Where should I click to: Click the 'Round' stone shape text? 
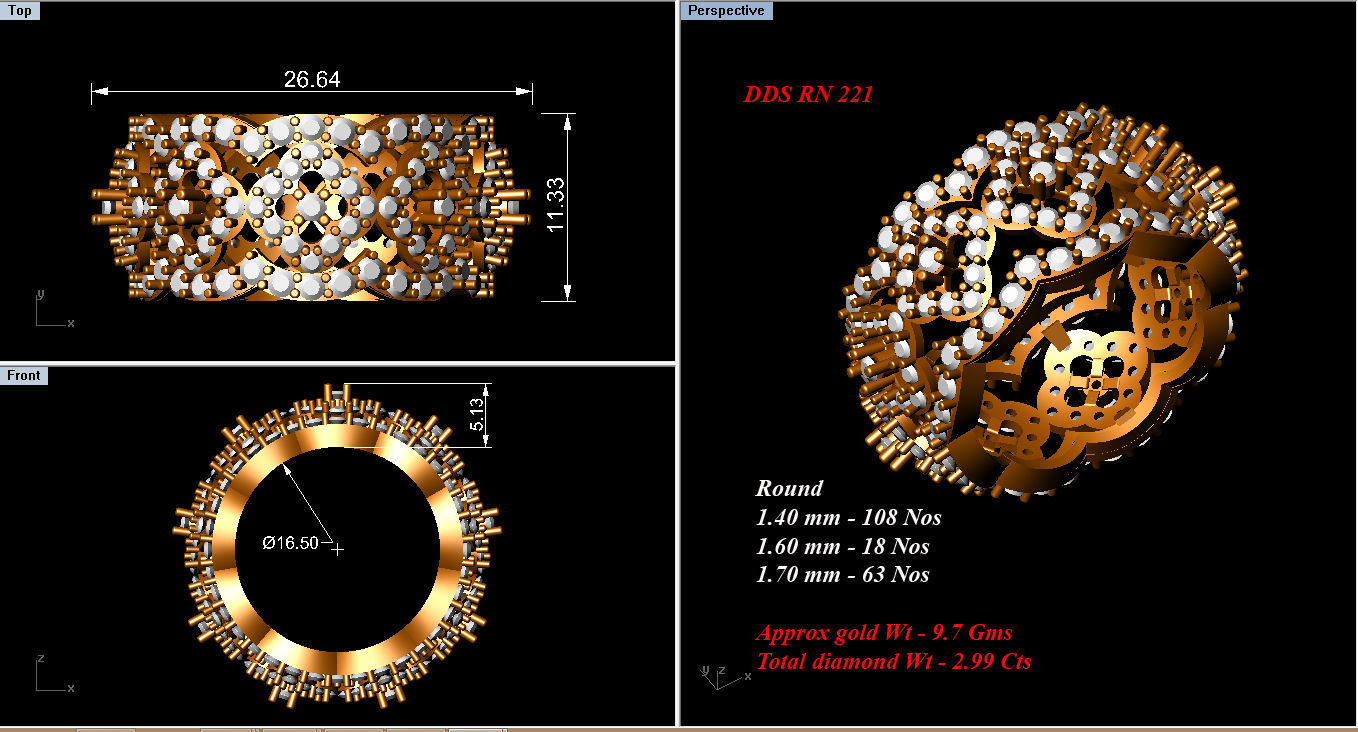789,488
